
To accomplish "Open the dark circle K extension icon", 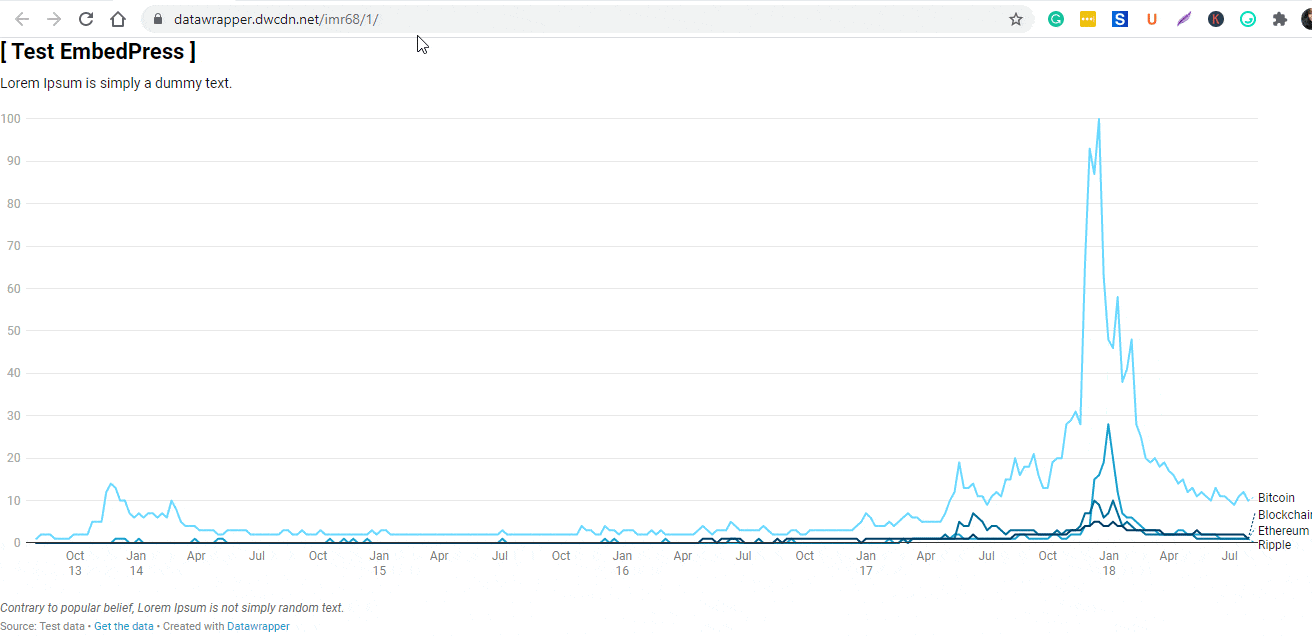I will 1216,19.
